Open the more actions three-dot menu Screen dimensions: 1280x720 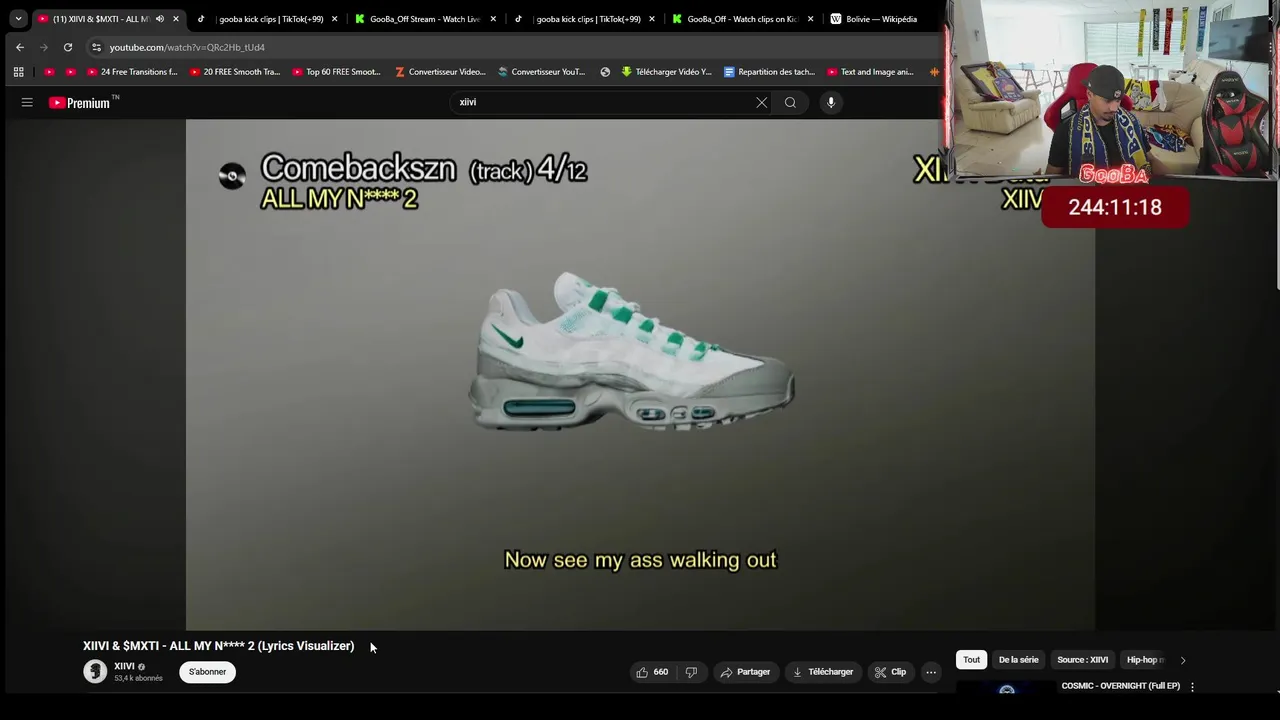pos(931,672)
